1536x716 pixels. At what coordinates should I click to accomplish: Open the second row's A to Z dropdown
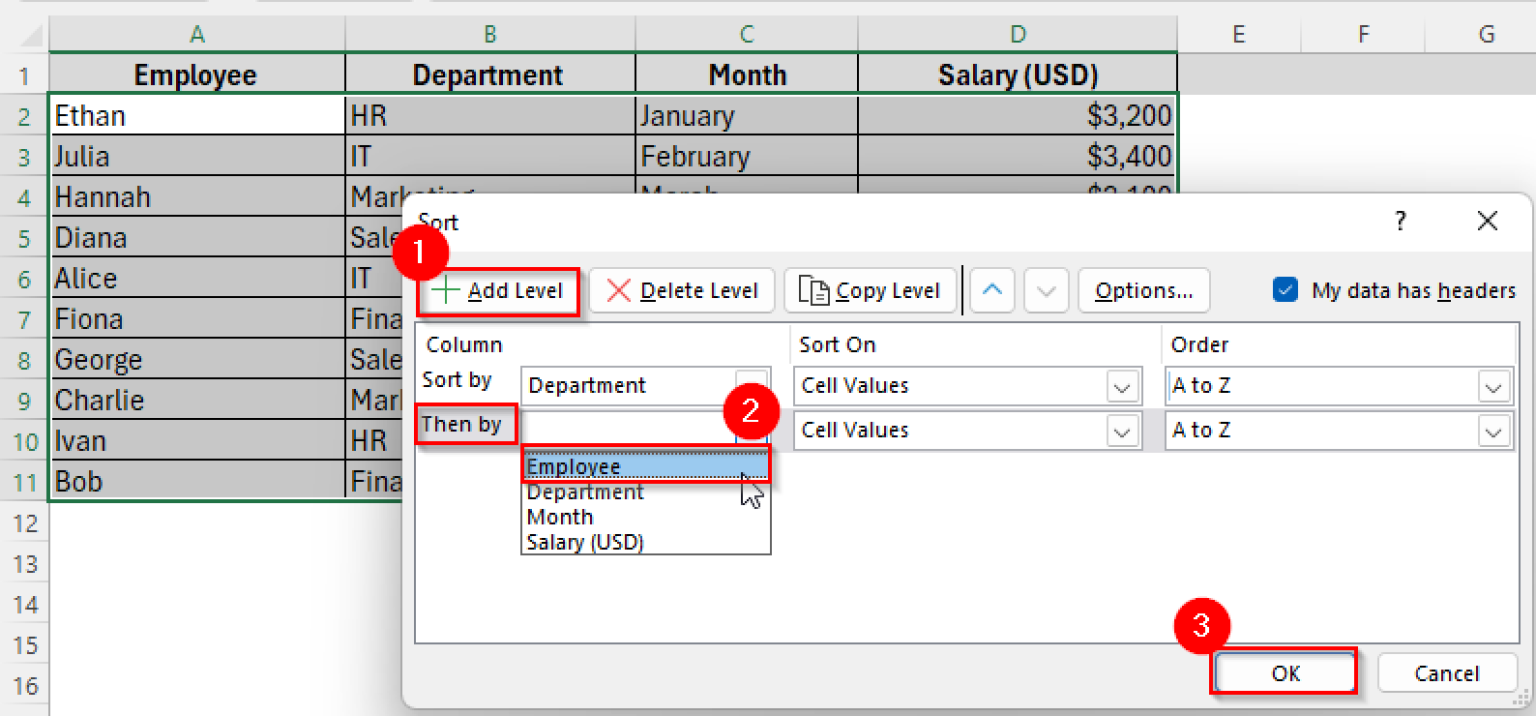click(1494, 430)
